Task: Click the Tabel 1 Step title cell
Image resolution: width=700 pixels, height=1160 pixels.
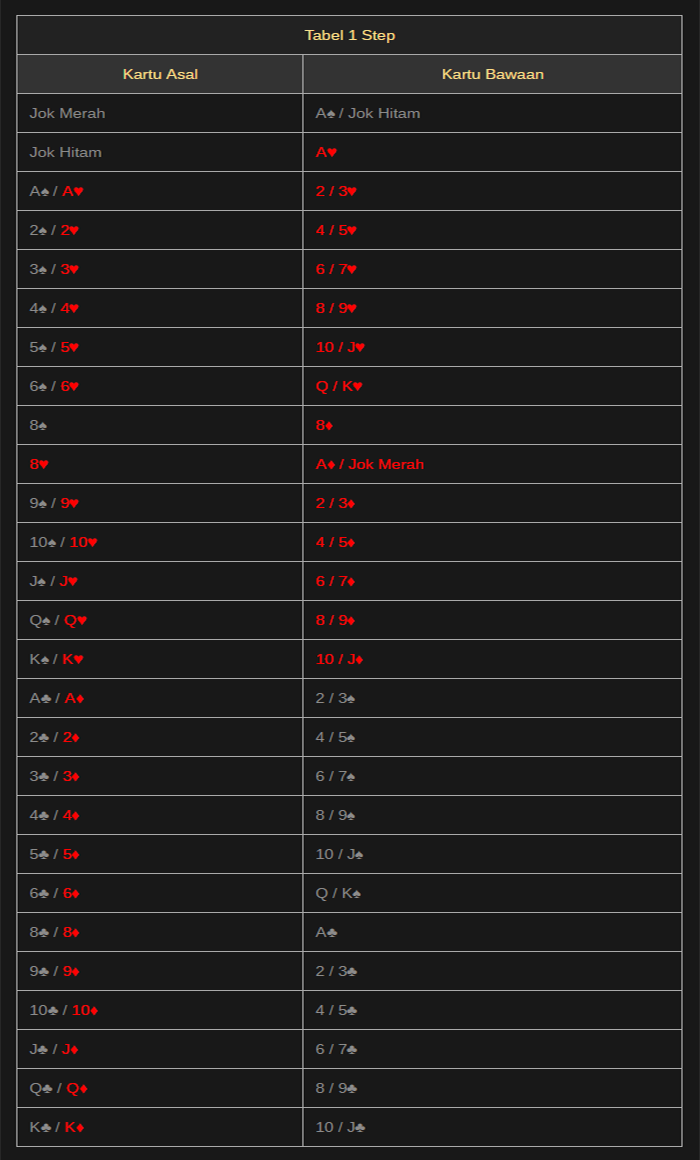Action: click(349, 35)
